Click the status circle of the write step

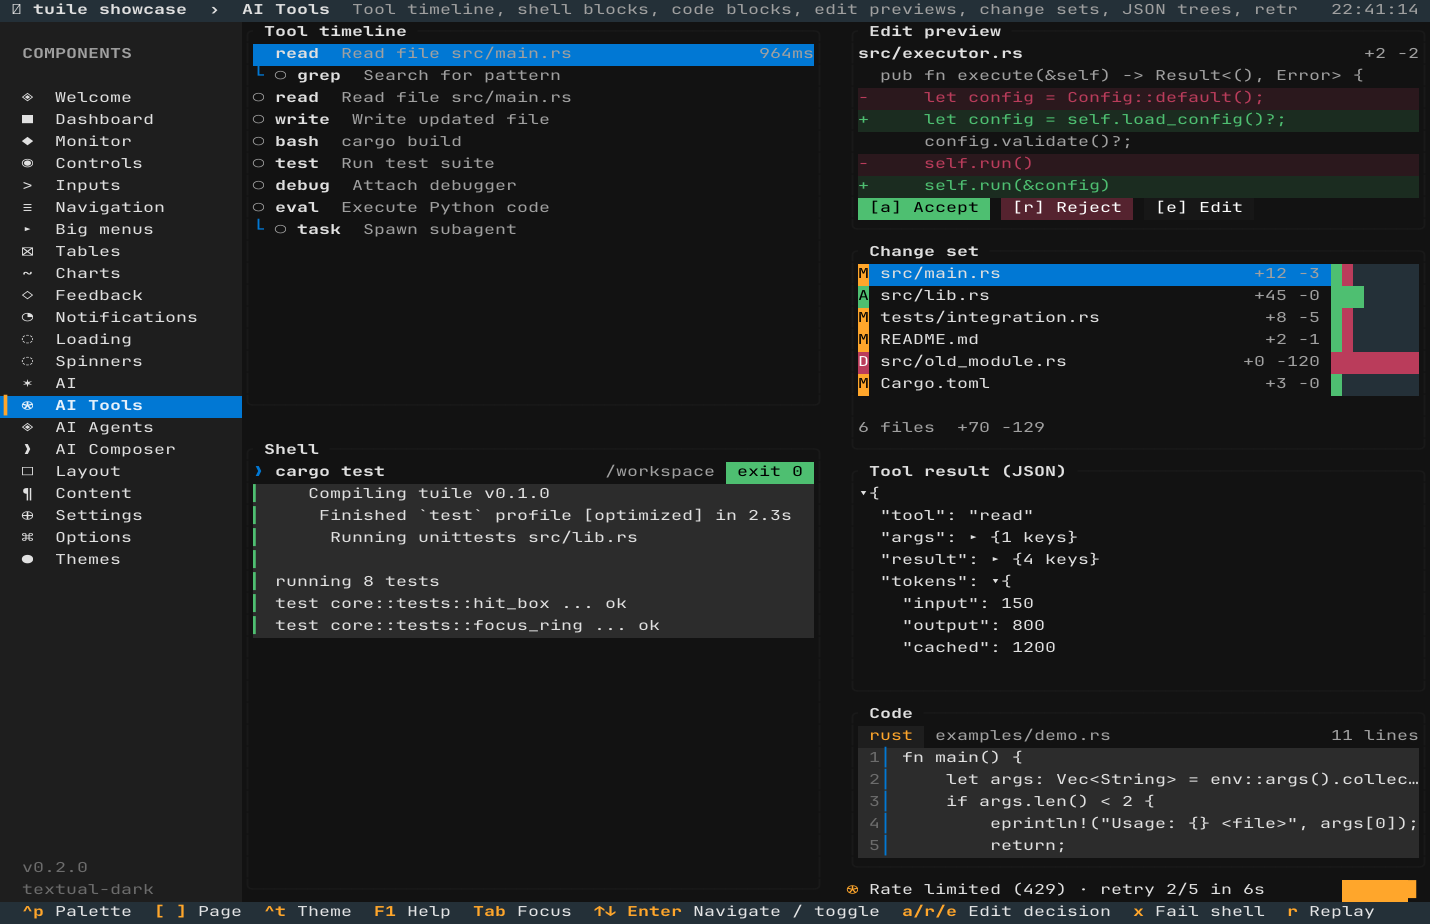(258, 119)
